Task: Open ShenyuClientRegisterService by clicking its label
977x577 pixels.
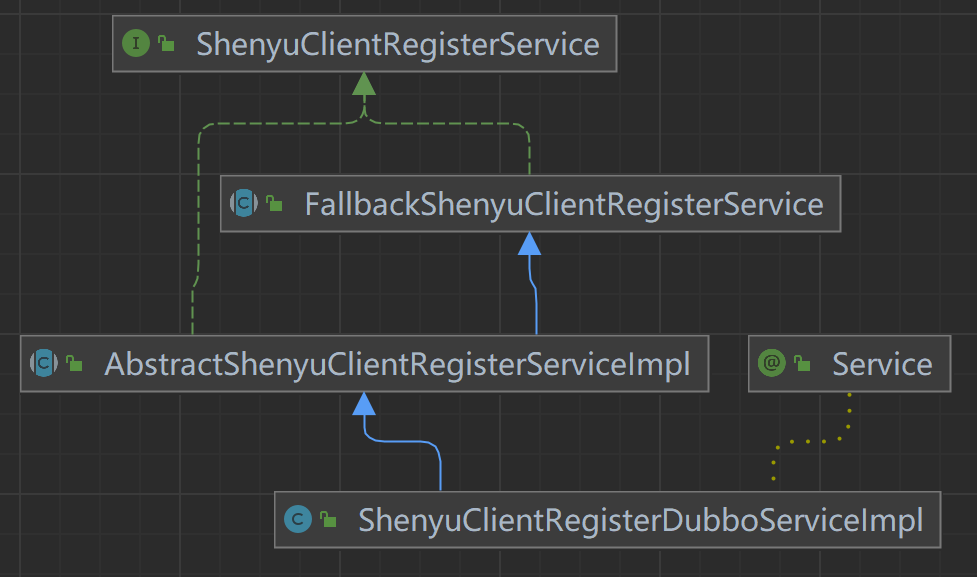Action: [x=397, y=44]
